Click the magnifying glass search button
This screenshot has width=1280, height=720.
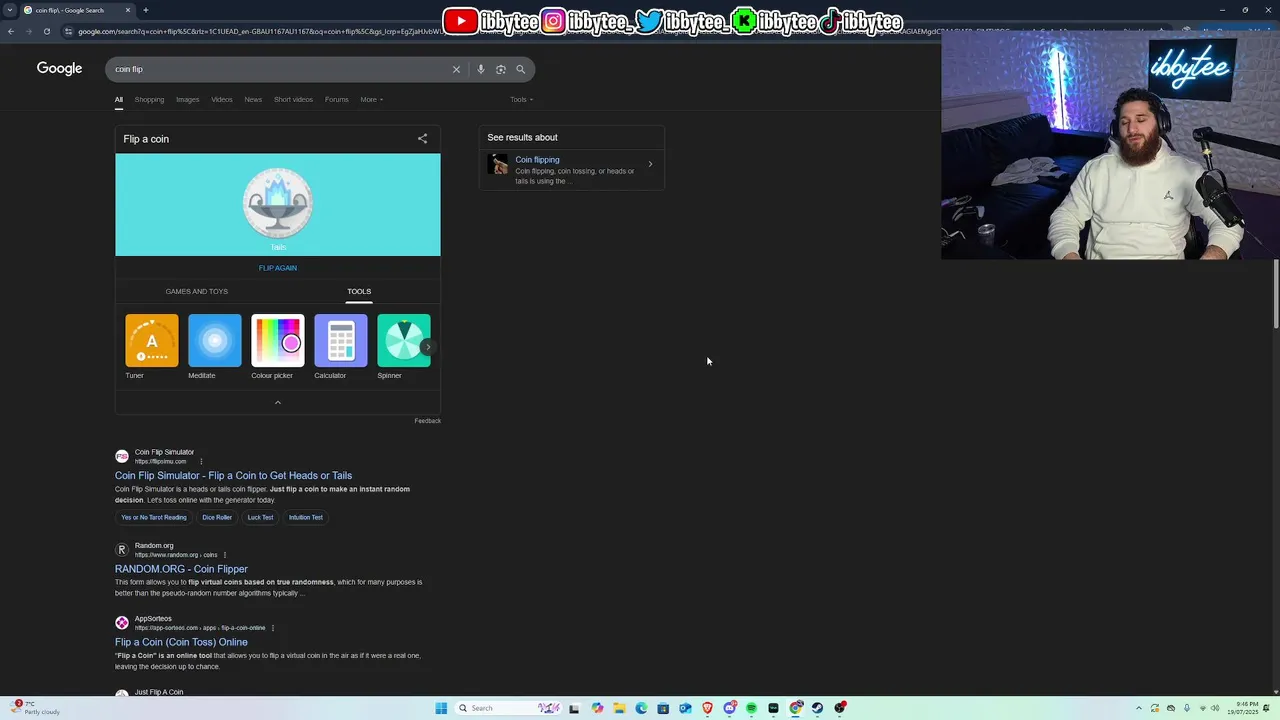click(521, 69)
